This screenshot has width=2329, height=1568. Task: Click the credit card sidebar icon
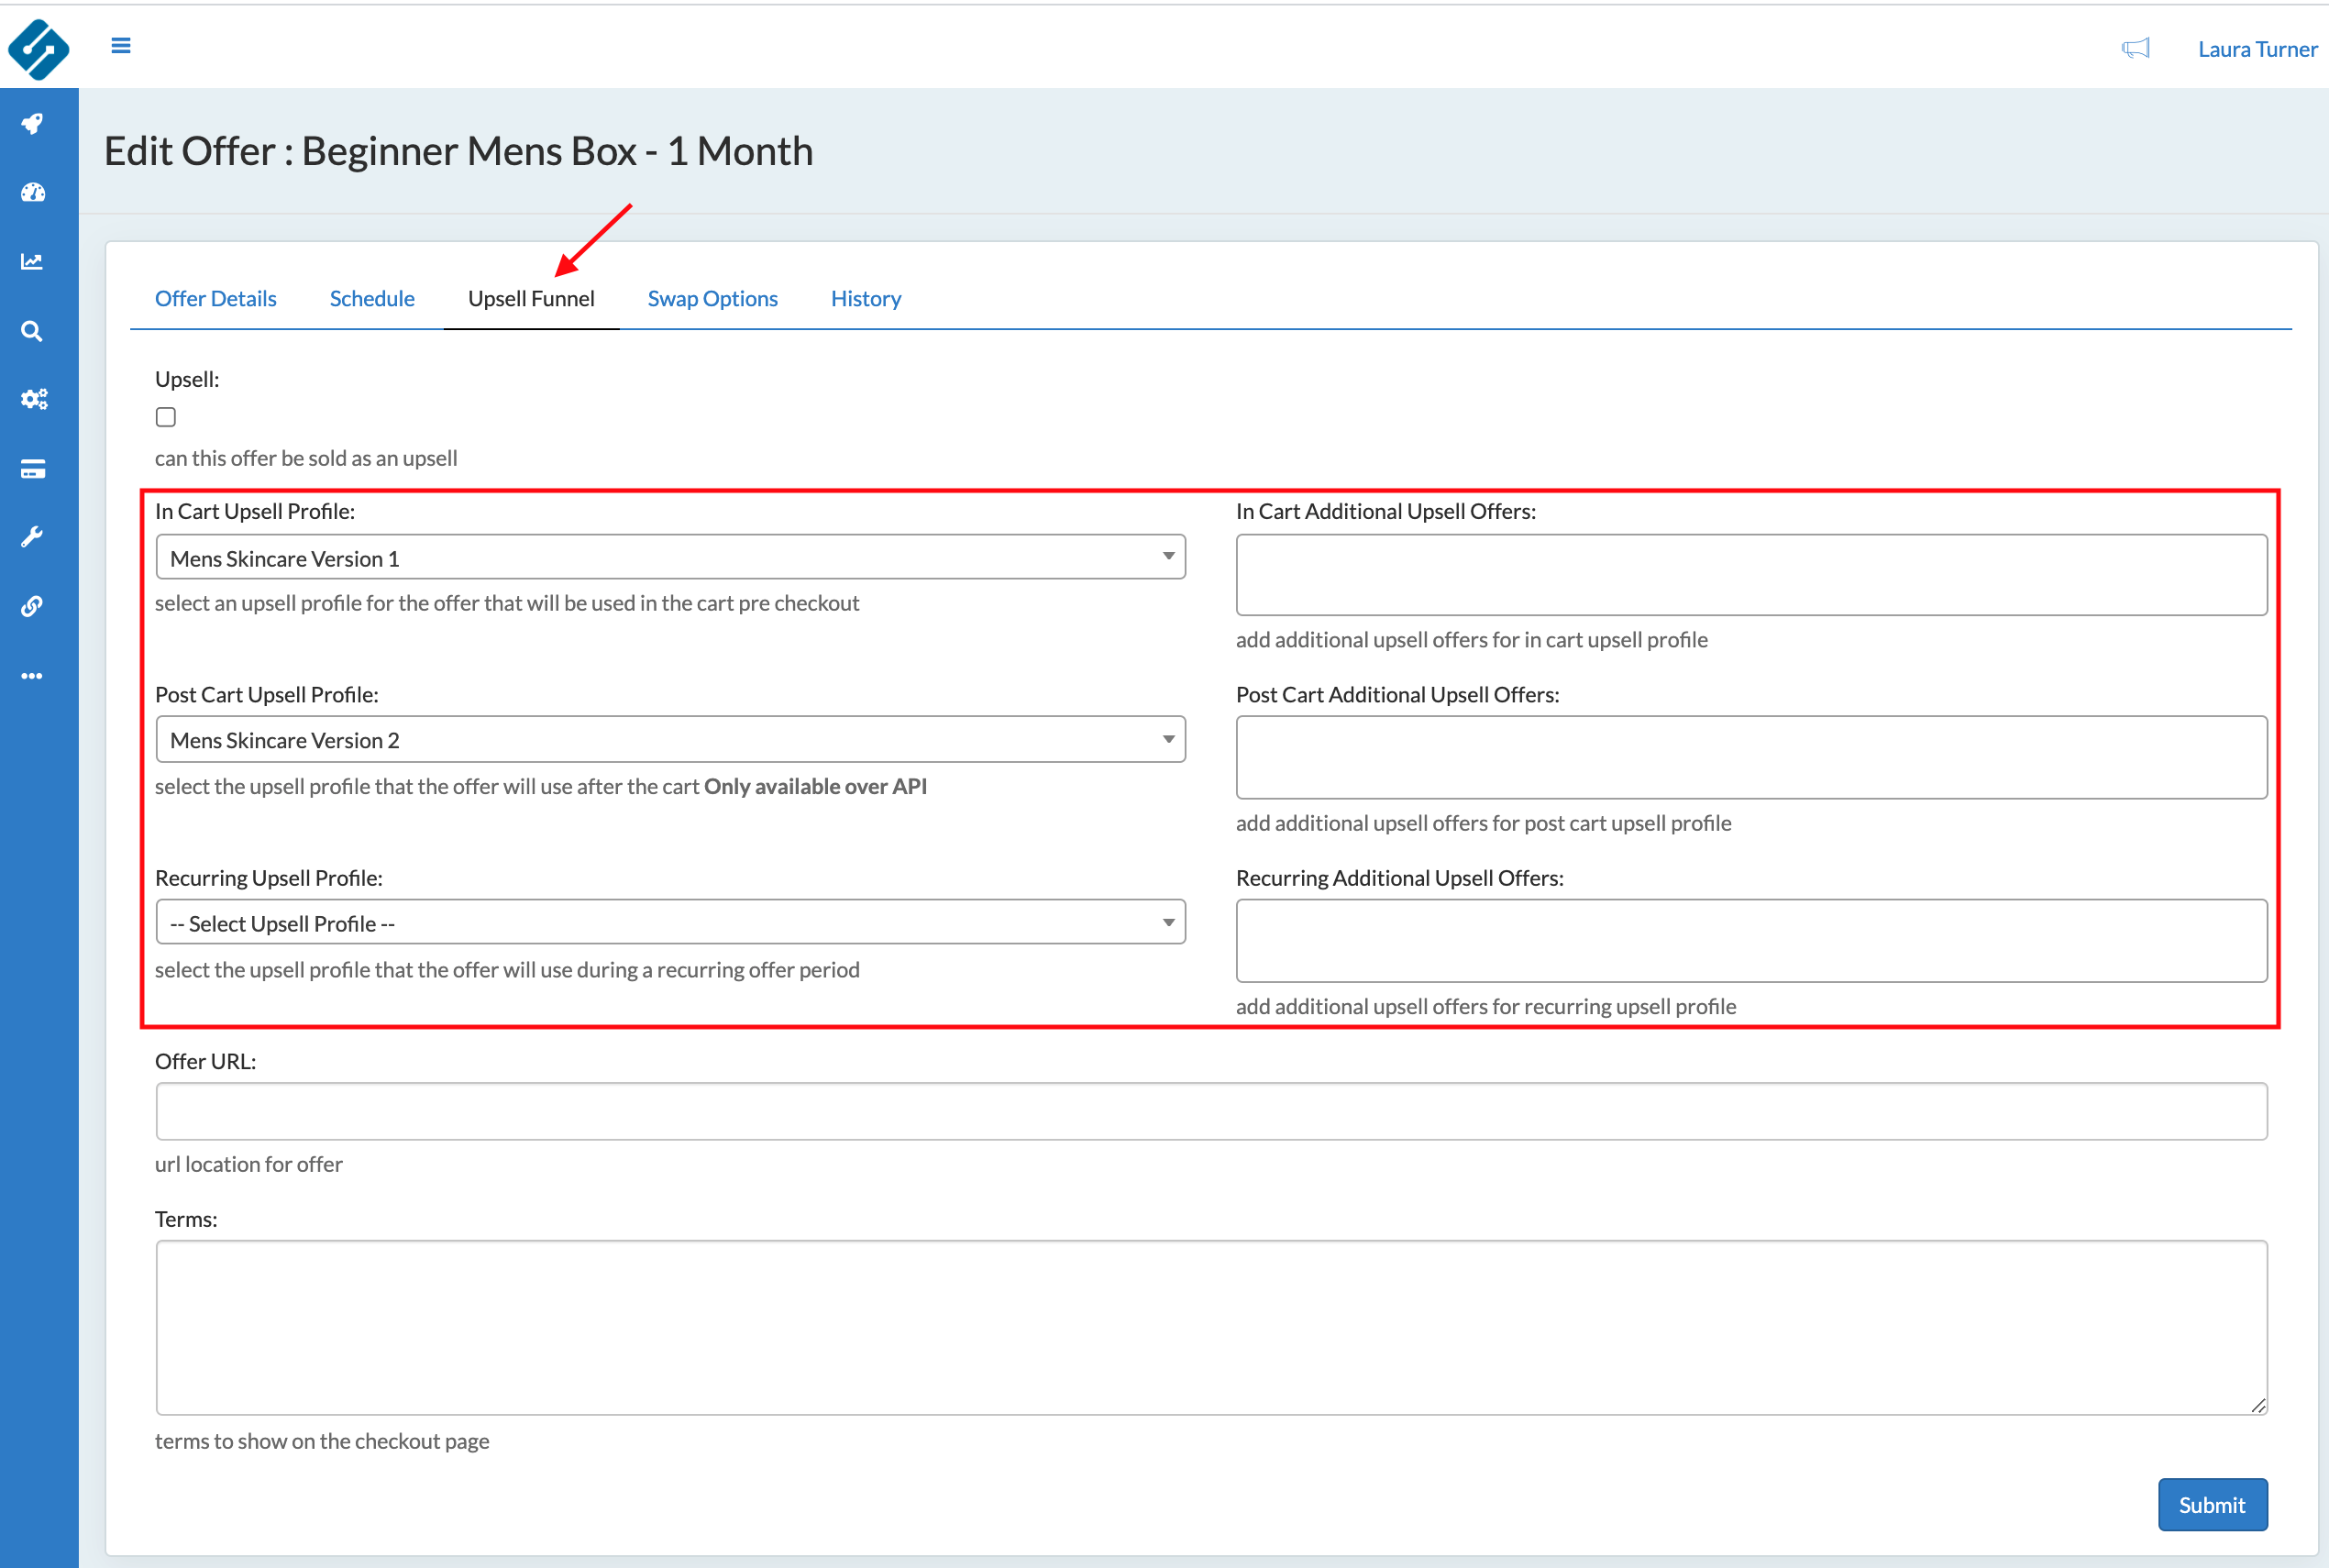tap(32, 469)
